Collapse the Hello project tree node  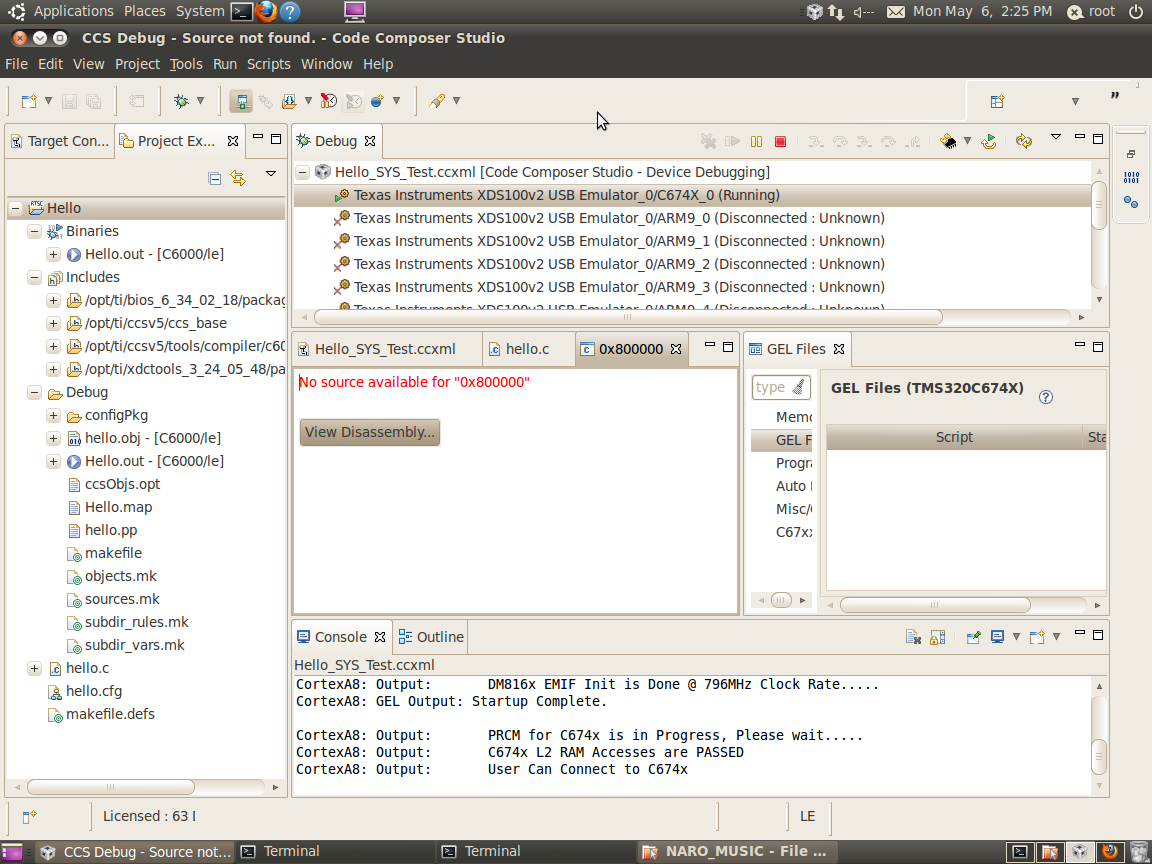(16, 208)
